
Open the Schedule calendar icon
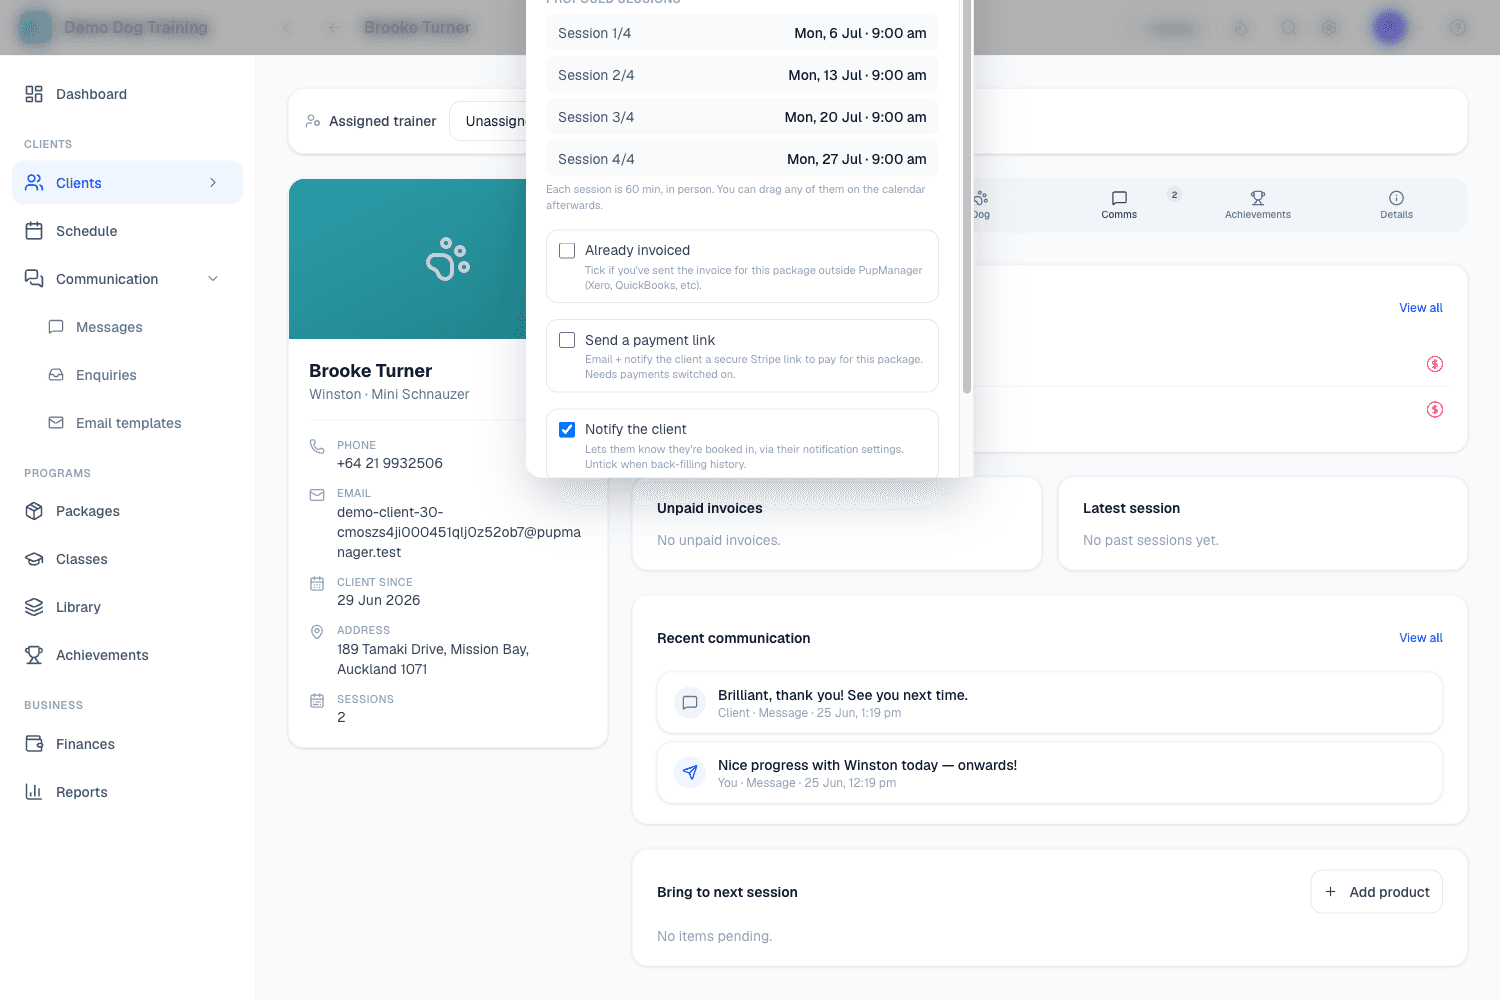tap(34, 231)
